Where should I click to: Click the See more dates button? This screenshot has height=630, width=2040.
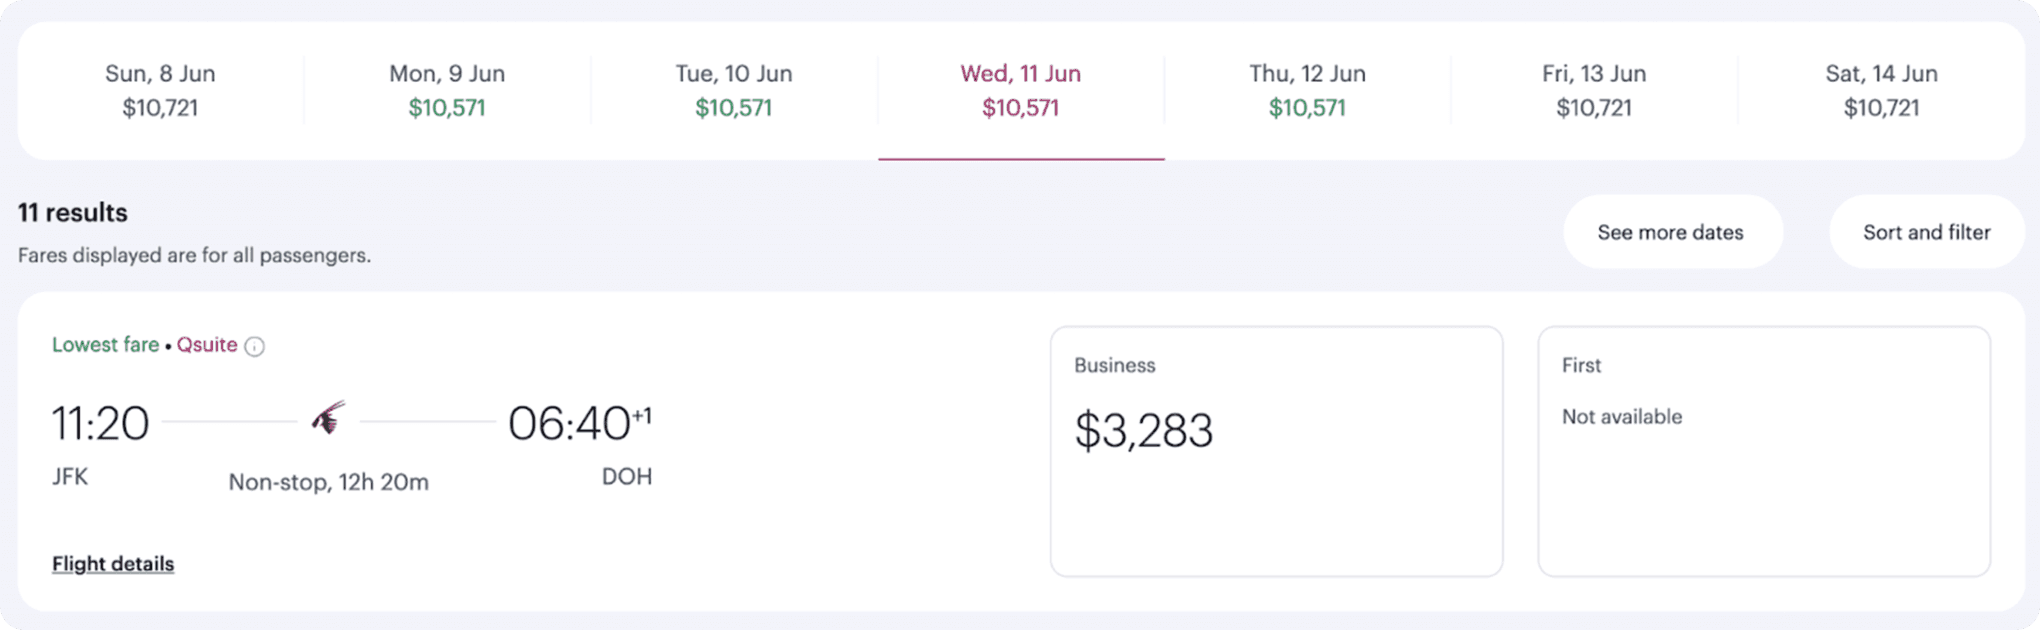coord(1671,232)
